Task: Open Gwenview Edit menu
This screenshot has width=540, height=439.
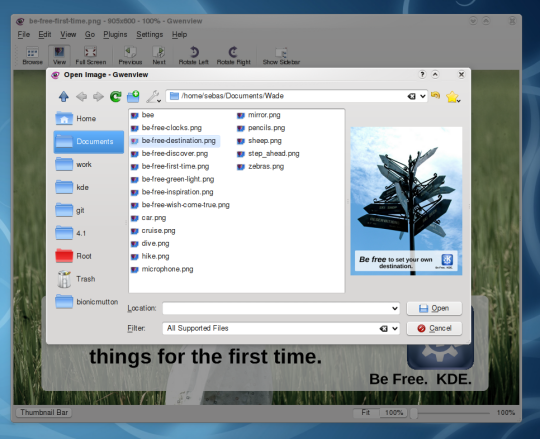Action: (45, 34)
